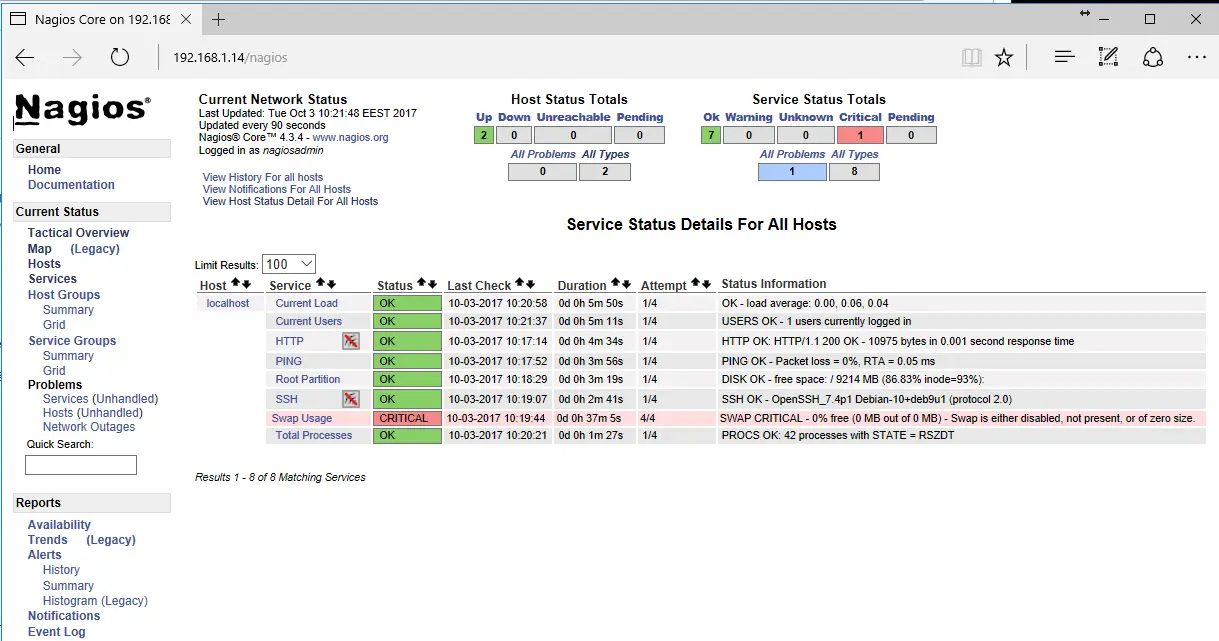Sort Attempt column ascending with the up arrow

click(x=696, y=284)
